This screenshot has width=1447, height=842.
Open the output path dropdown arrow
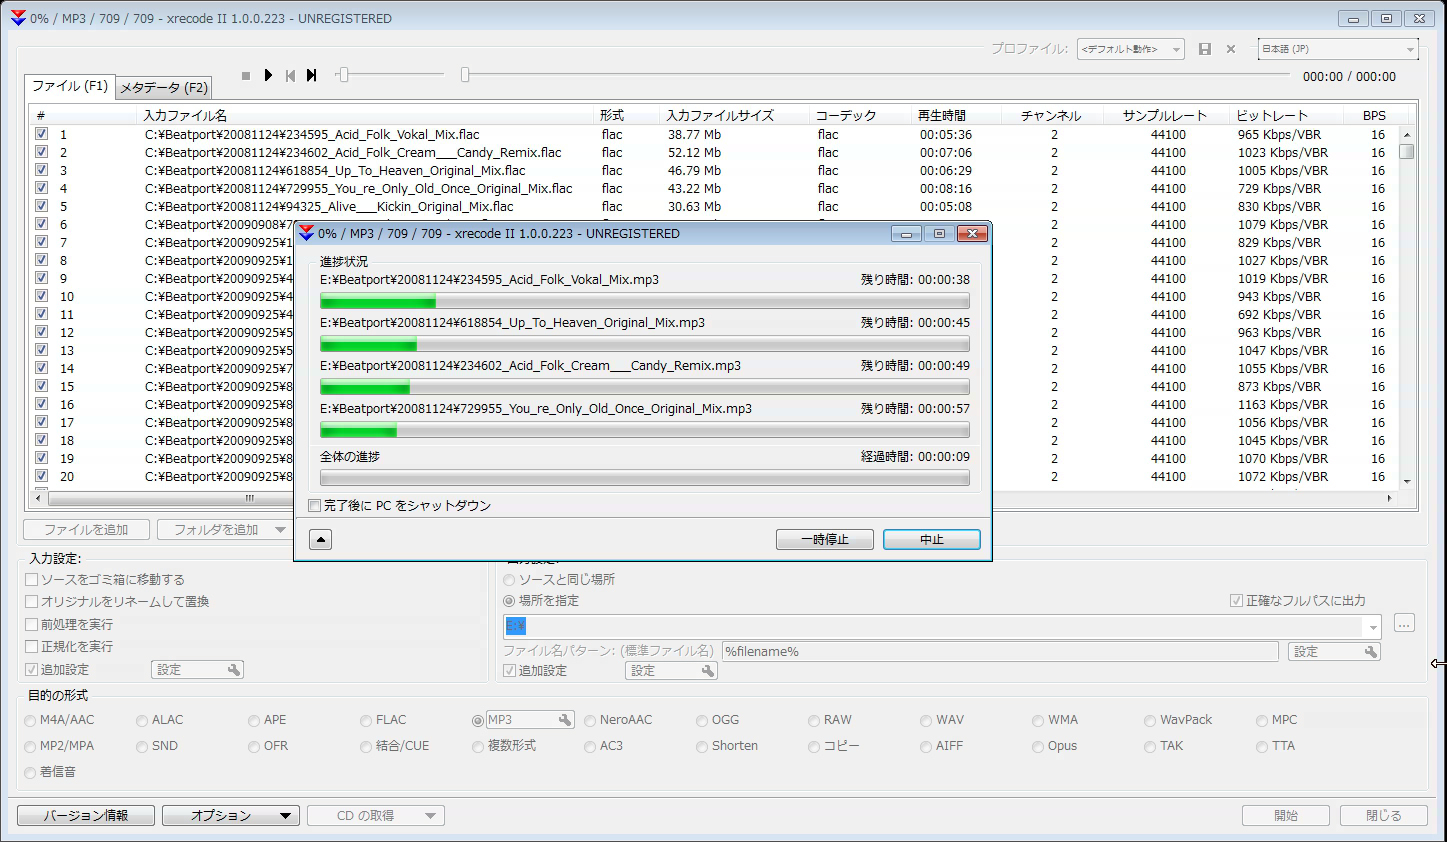[x=1373, y=627]
